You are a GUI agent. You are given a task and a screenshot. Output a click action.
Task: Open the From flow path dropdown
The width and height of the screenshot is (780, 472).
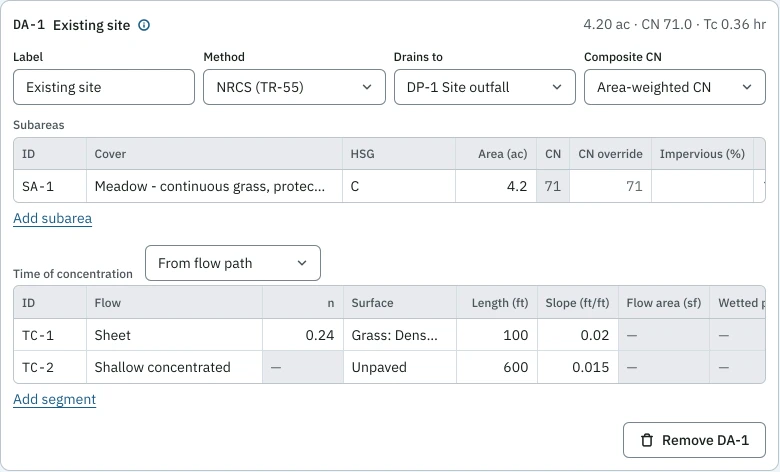pos(233,263)
